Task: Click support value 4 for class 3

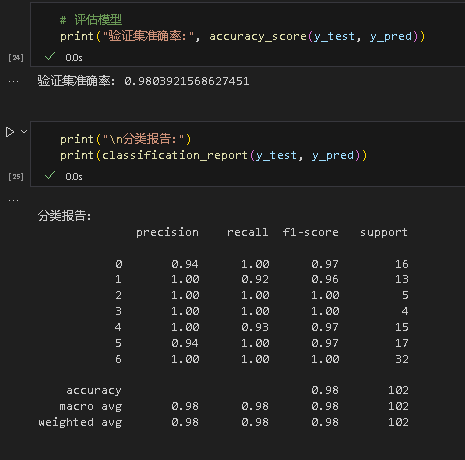Action: point(405,311)
